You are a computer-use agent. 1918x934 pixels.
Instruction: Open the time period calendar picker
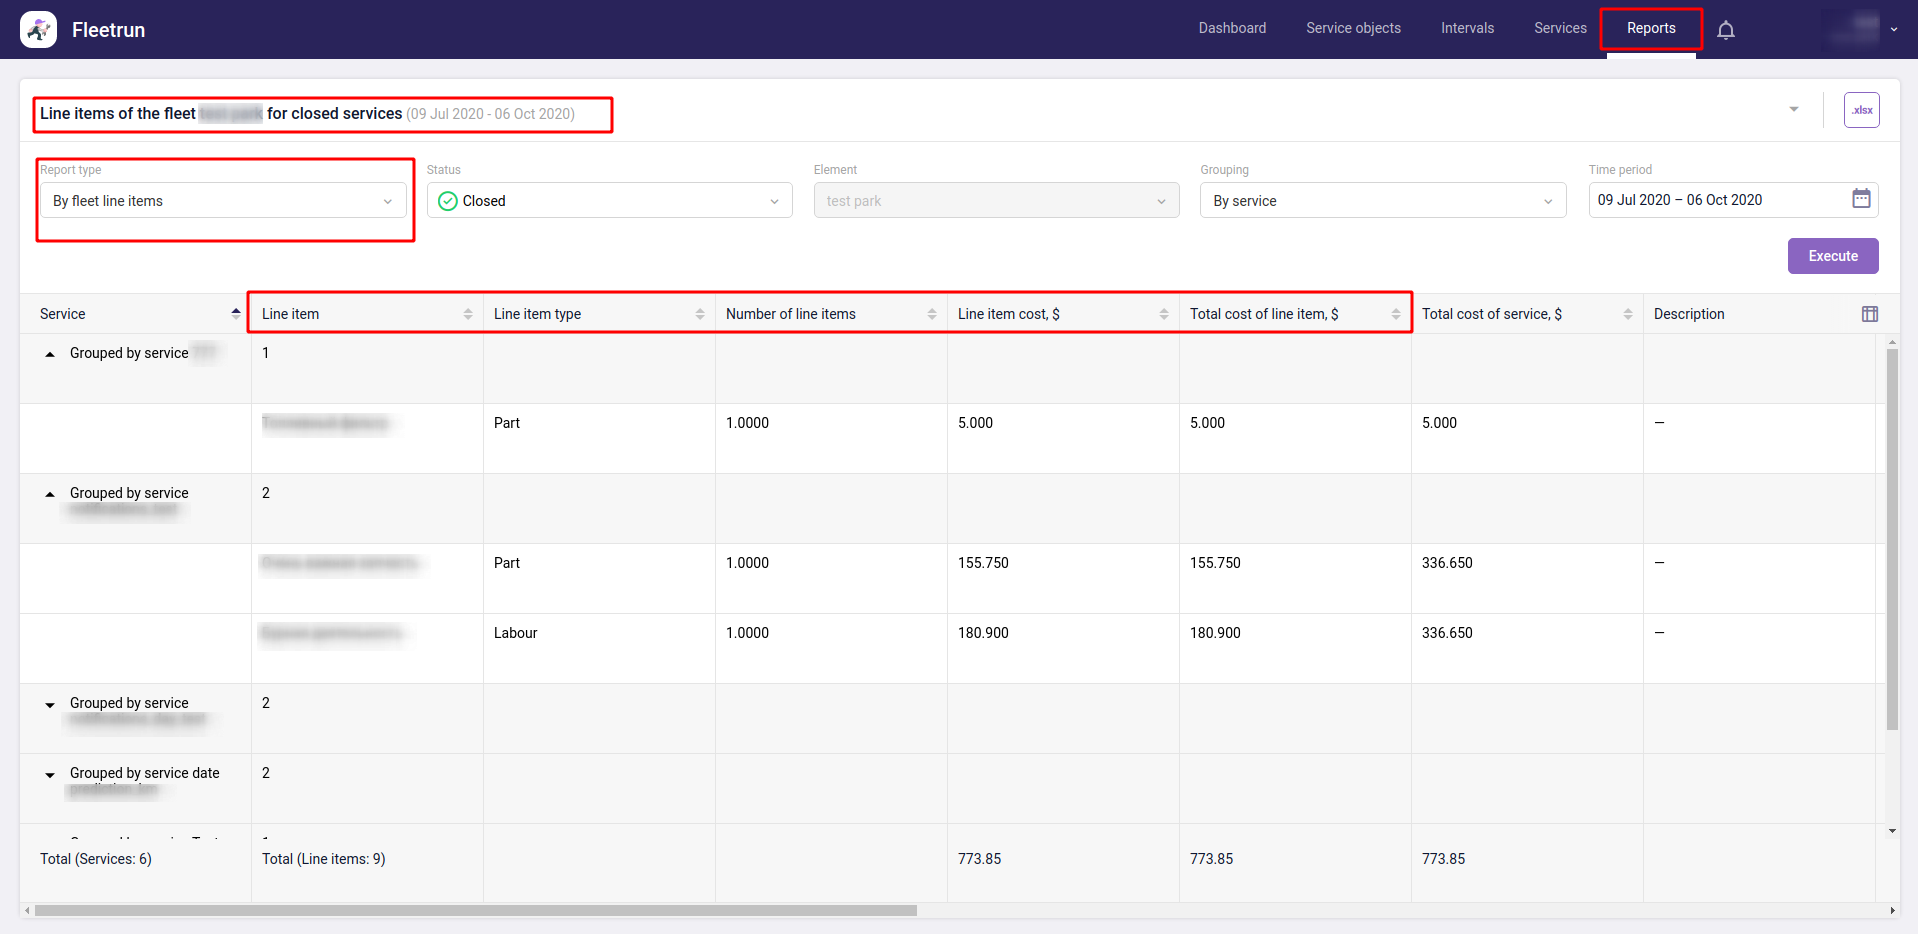pyautogui.click(x=1860, y=199)
